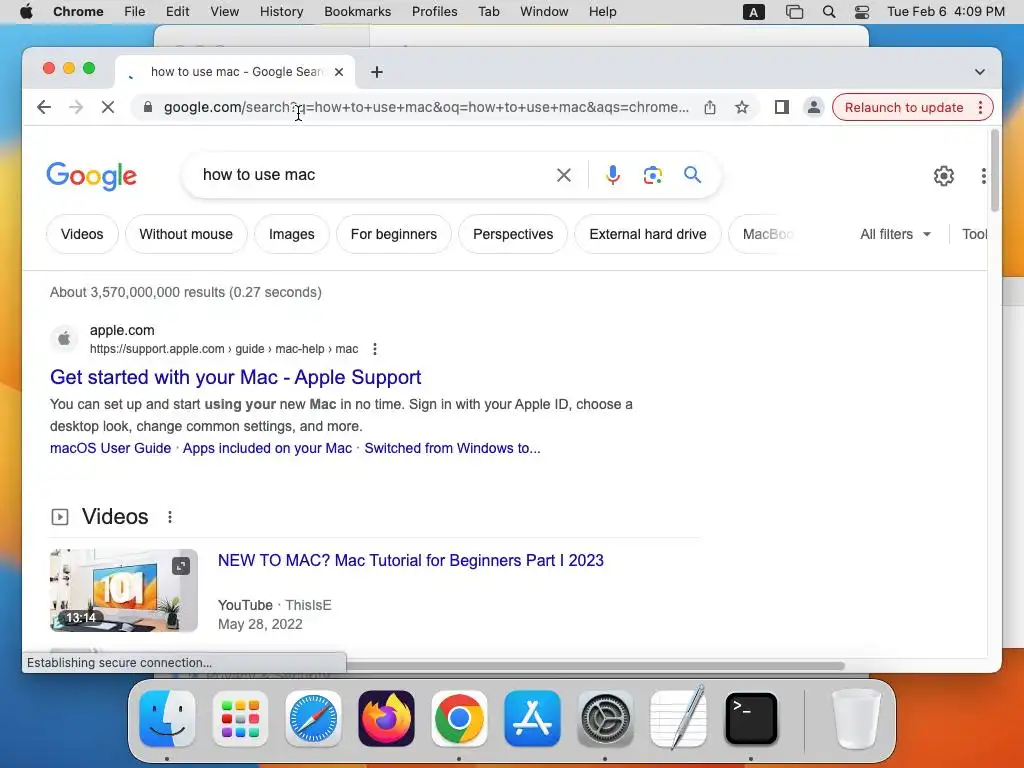The height and width of the screenshot is (768, 1024).
Task: Open the Apple menu
Action: click(x=26, y=12)
